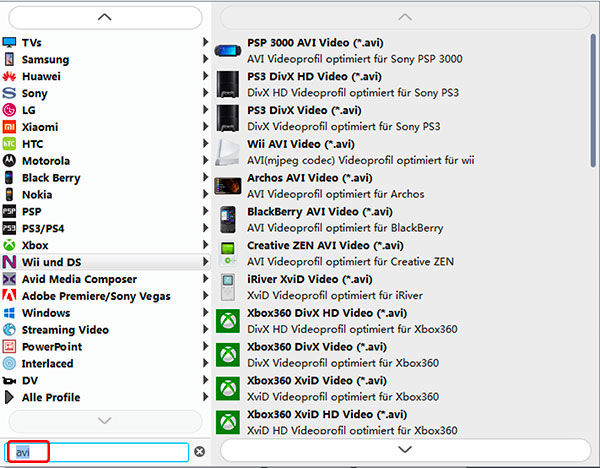Screen dimensions: 600x468
Task: Expand the Windows submenu arrow
Action: click(205, 312)
